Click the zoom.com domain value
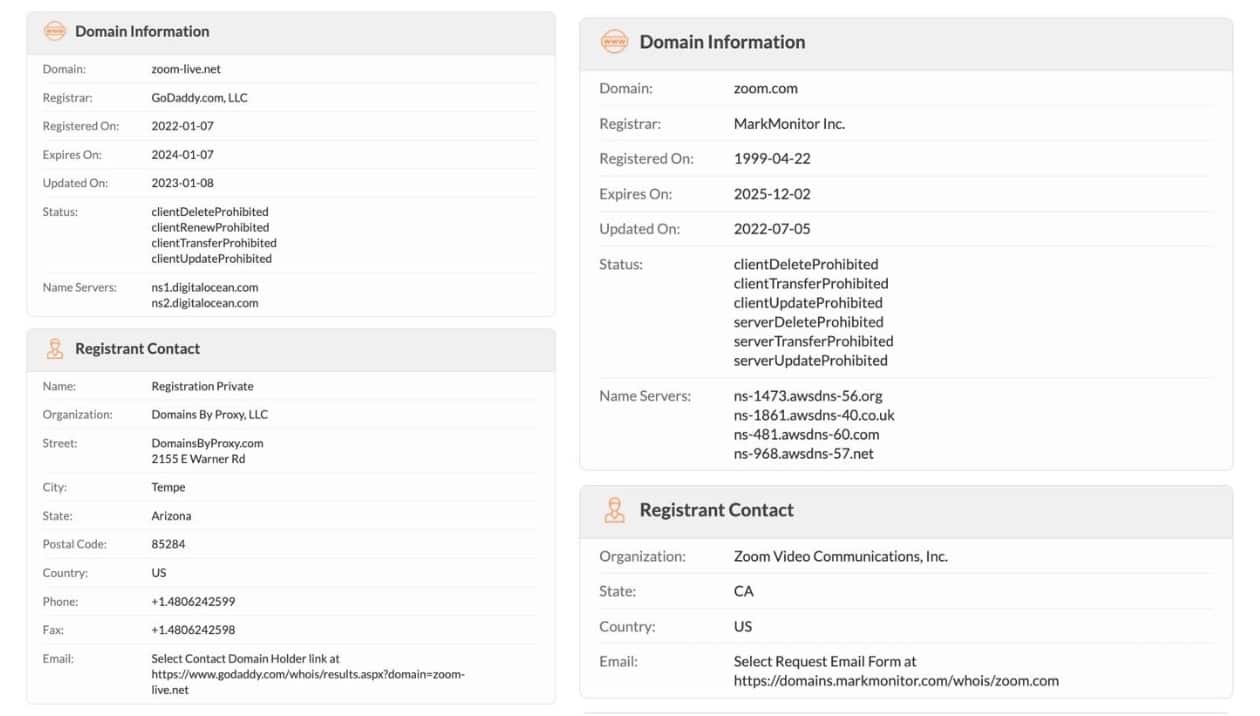Screen dimensions: 1260x716 [765, 89]
